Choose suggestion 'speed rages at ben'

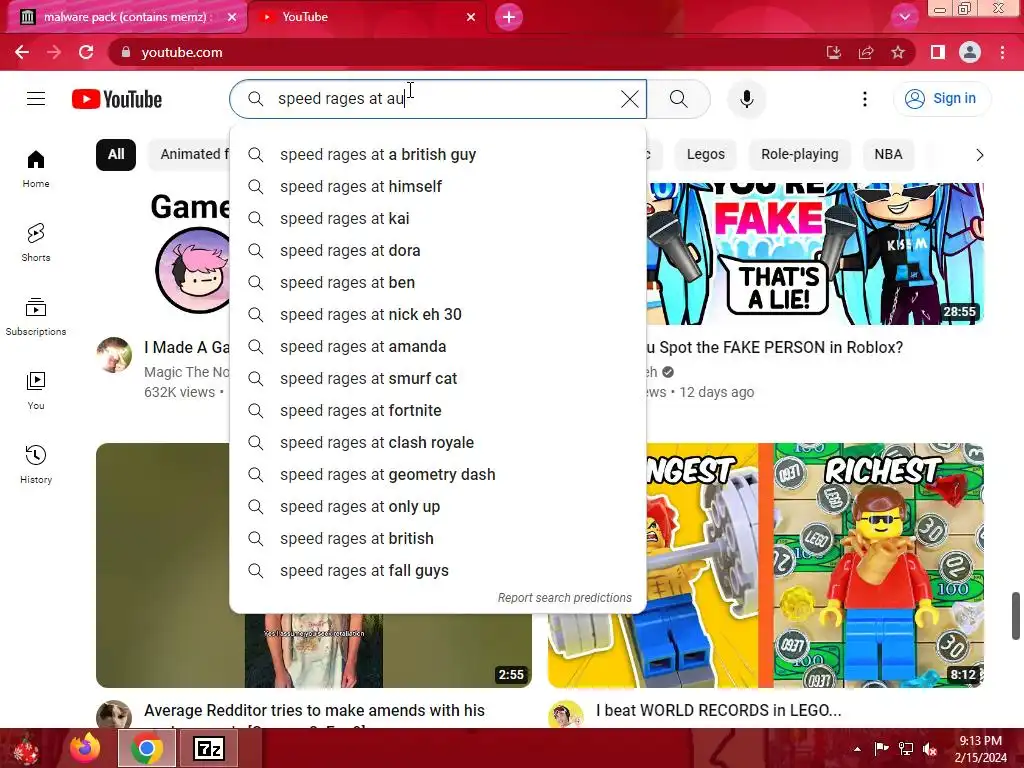[438, 283]
